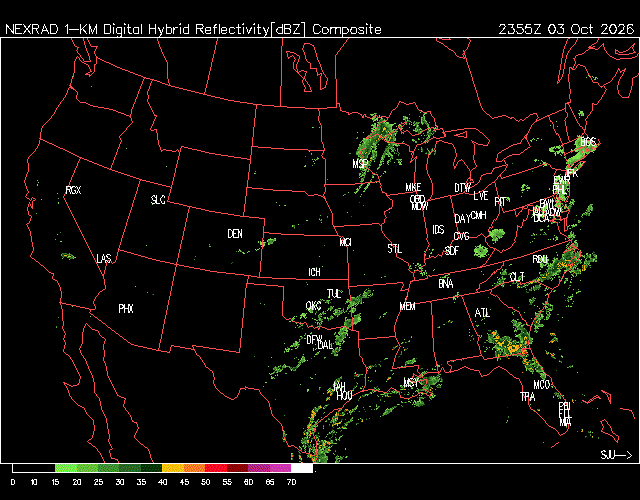Click the MCI airport label
The width and height of the screenshot is (640, 500).
(x=346, y=242)
